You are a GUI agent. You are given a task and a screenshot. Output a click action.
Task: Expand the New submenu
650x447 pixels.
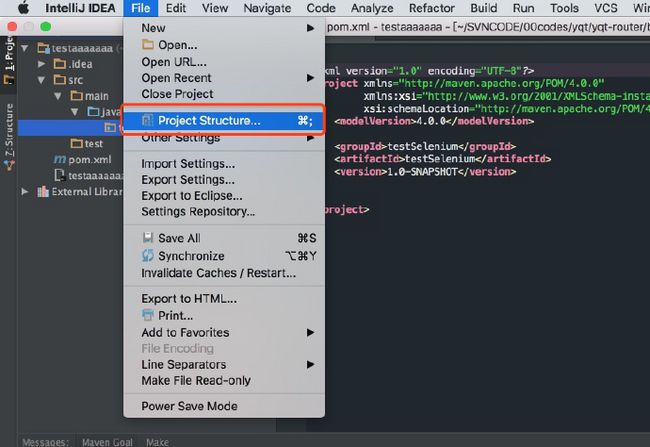point(224,28)
